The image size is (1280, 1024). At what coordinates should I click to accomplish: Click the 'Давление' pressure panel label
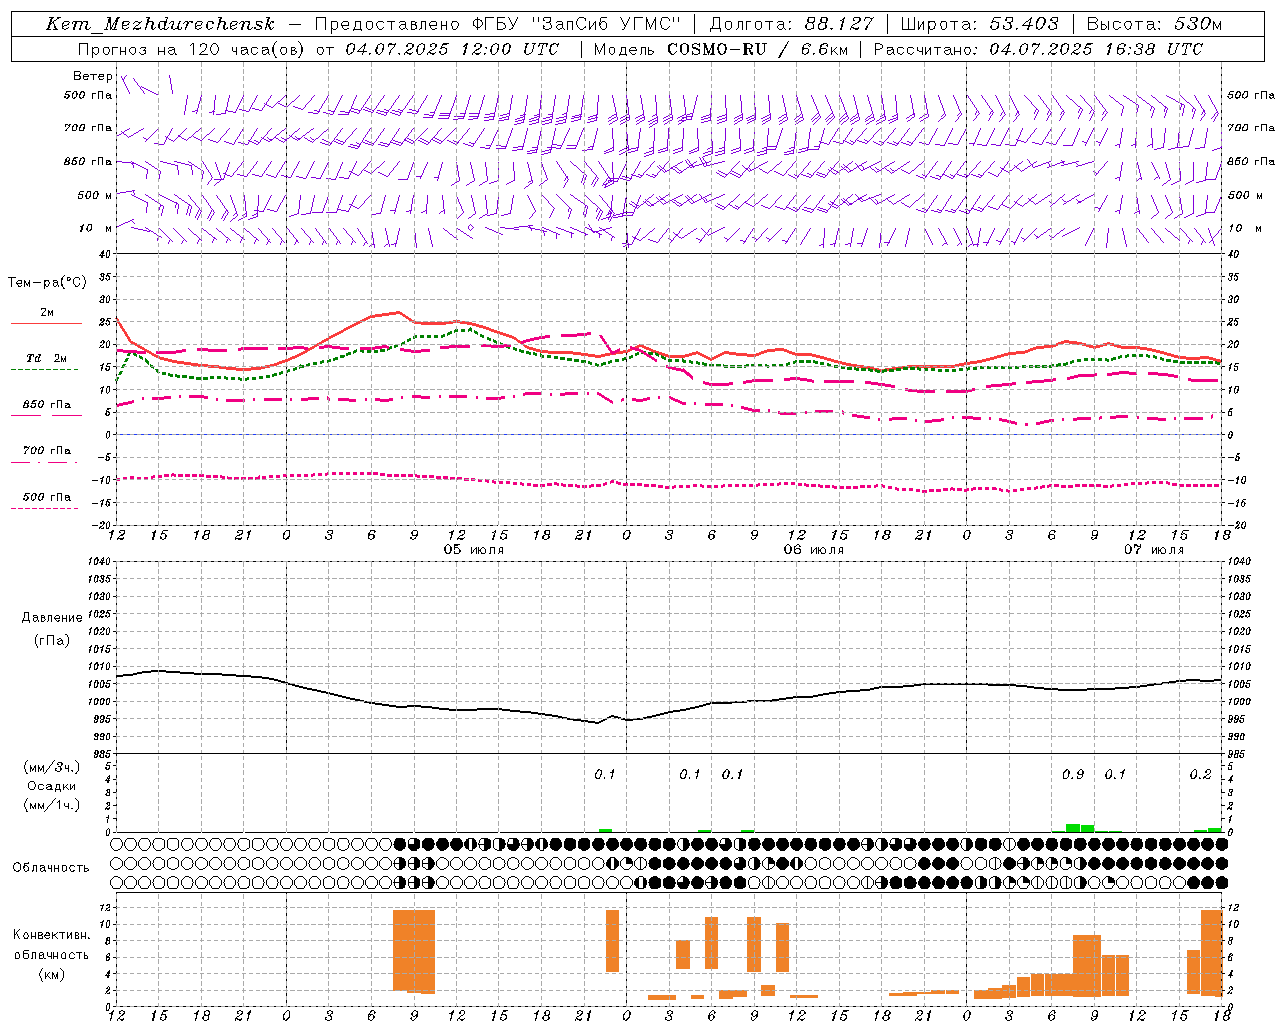[x=52, y=618]
